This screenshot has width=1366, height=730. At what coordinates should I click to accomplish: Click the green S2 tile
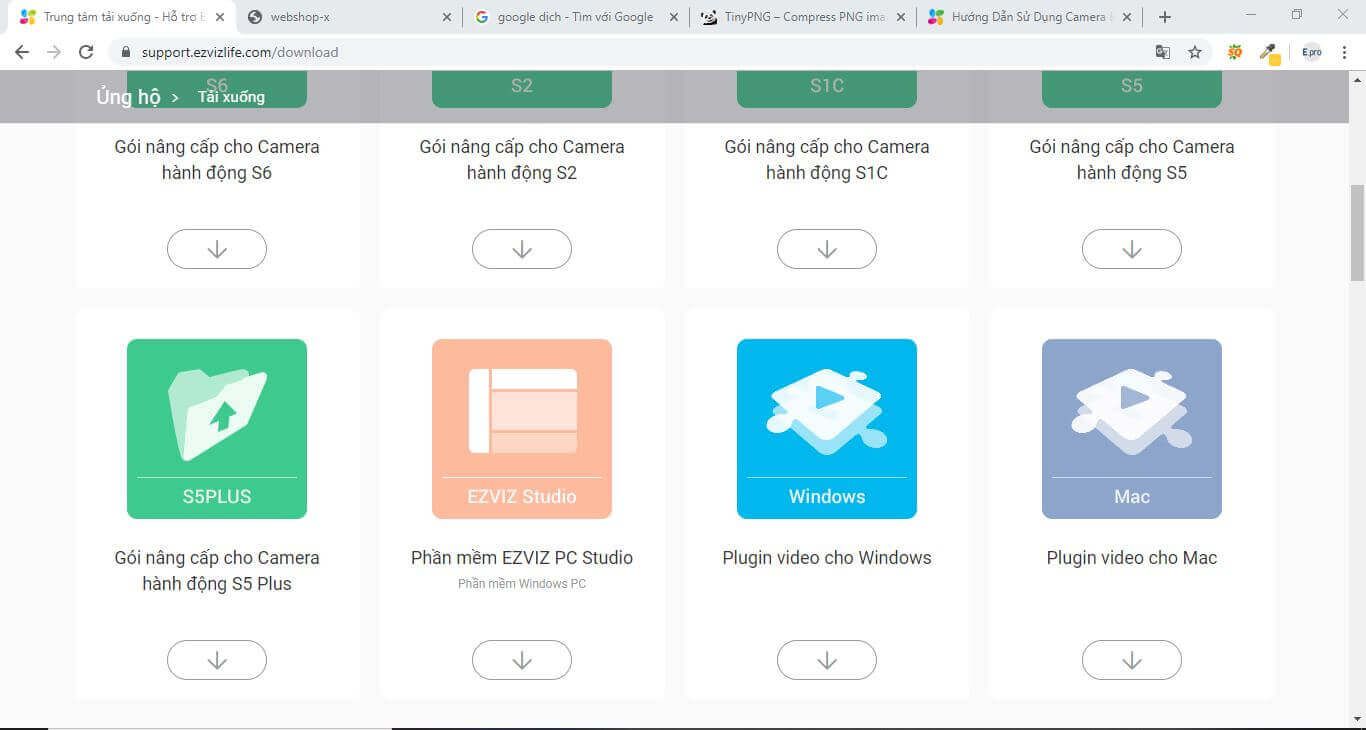pos(522,88)
